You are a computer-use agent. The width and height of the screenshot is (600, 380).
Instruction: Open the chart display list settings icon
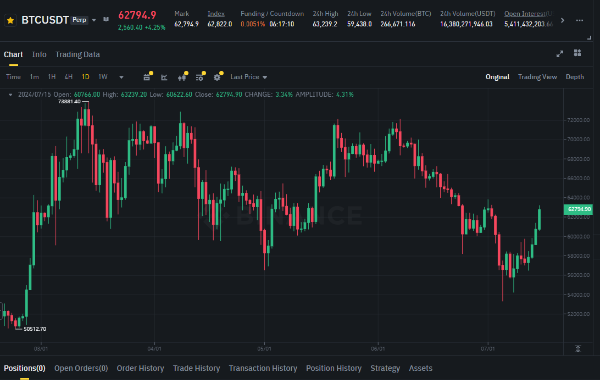click(200, 77)
